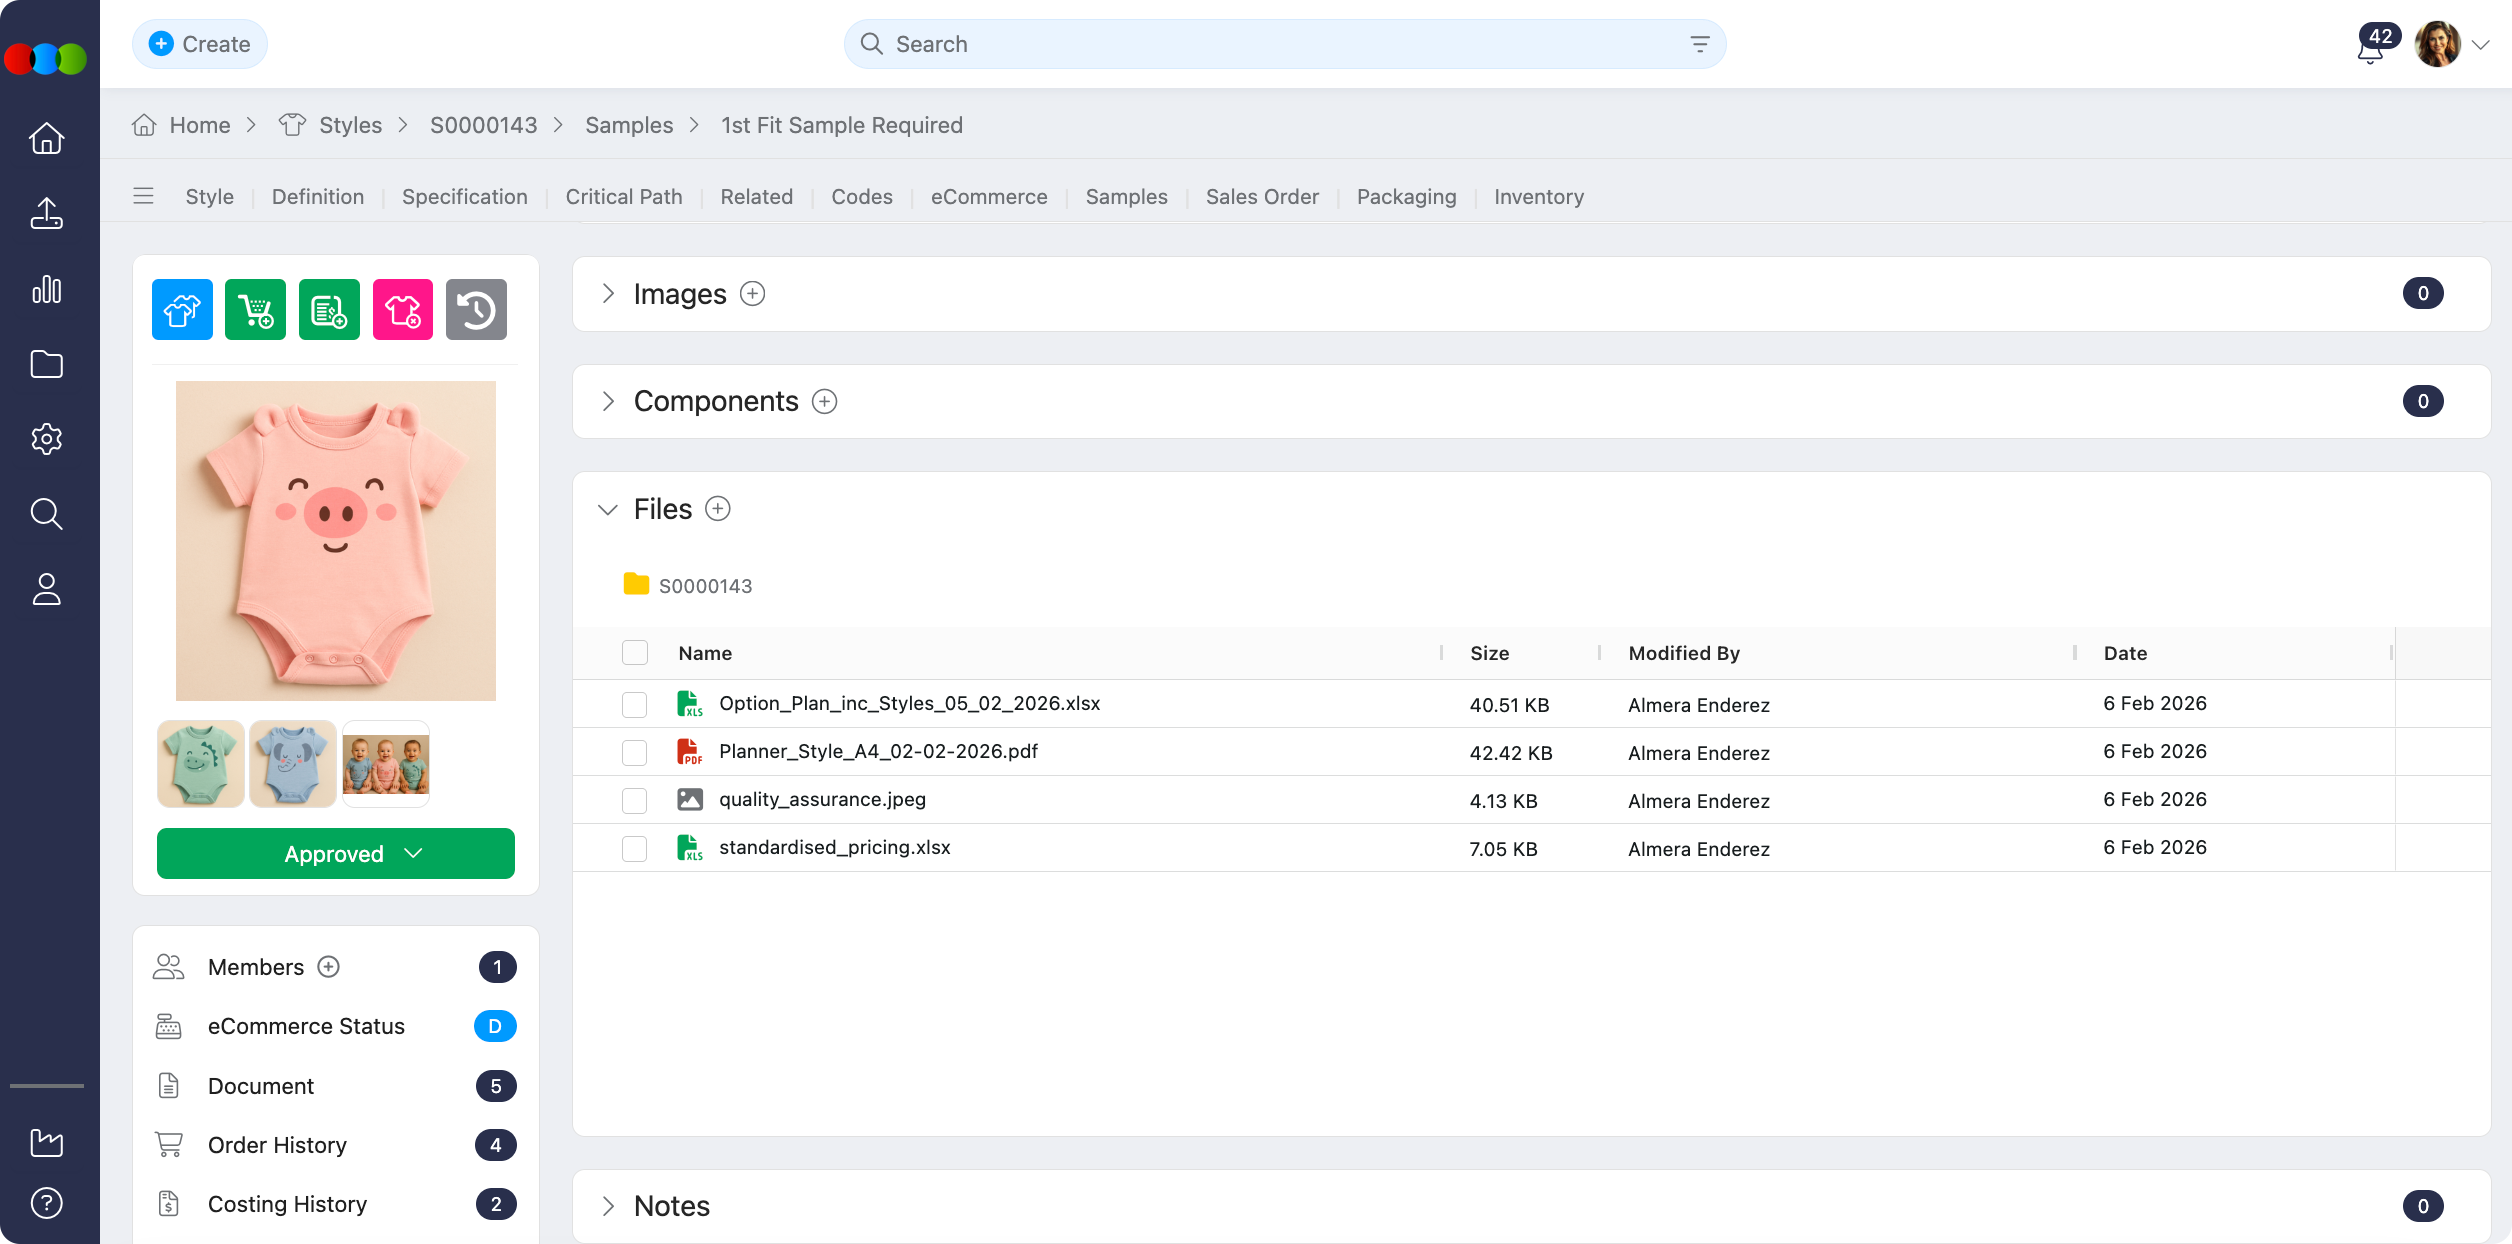Image resolution: width=2512 pixels, height=1244 pixels.
Task: Open the bar chart analytics sidebar icon
Action: coord(47,290)
